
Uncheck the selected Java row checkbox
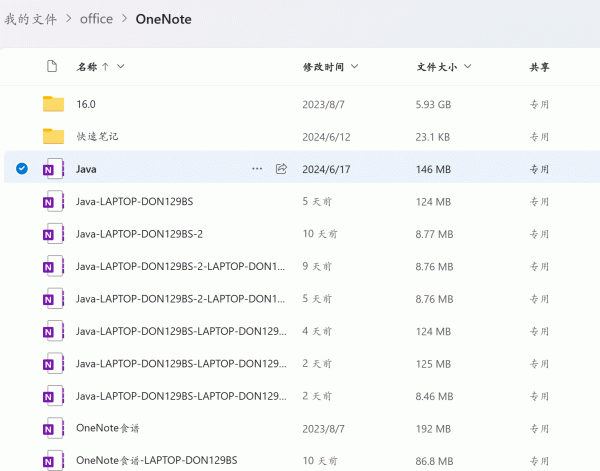click(x=22, y=169)
